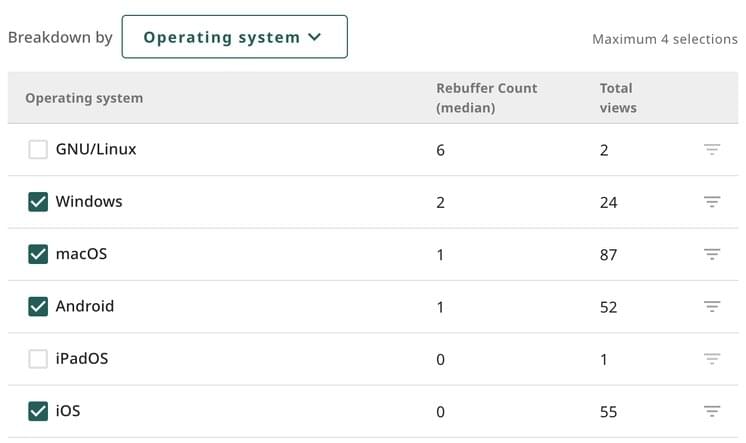746x443 pixels.
Task: Open the Operating system breakdown dropdown
Action: coord(234,37)
